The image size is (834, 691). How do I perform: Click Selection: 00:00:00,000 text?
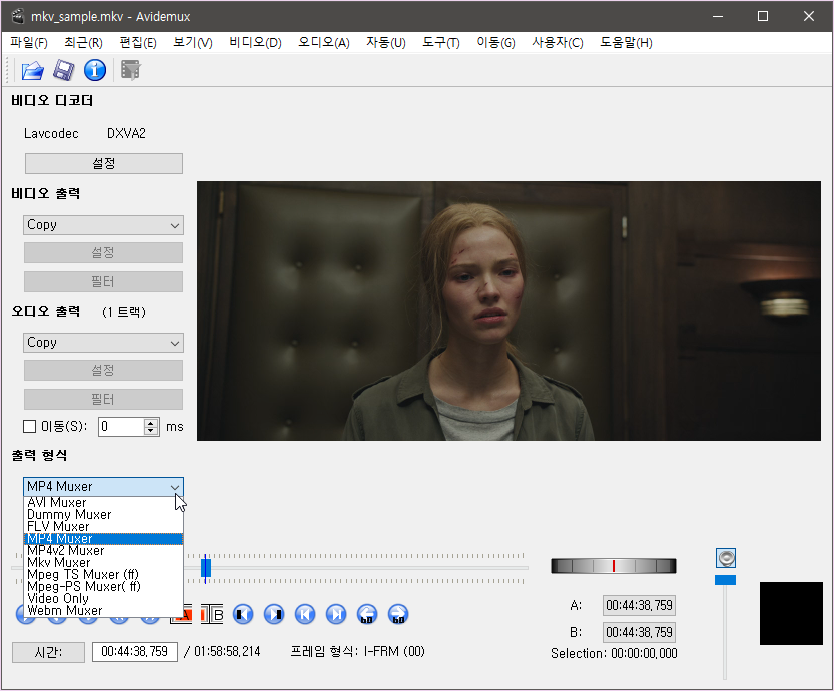(614, 654)
